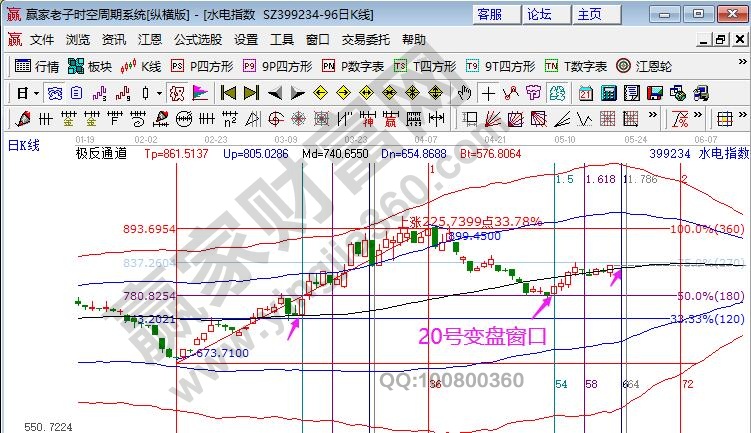
Task: Activate the crosshair cursor tool
Action: pos(487,93)
